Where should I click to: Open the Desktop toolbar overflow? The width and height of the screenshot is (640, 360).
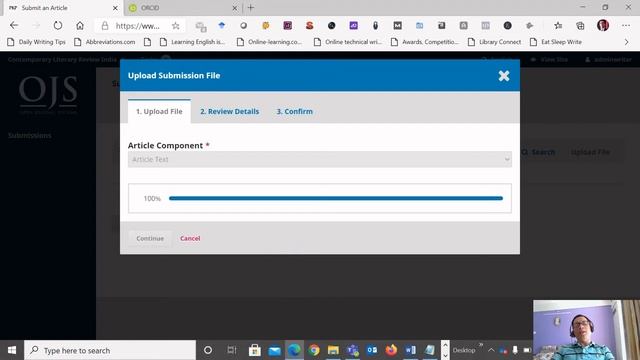coord(481,345)
